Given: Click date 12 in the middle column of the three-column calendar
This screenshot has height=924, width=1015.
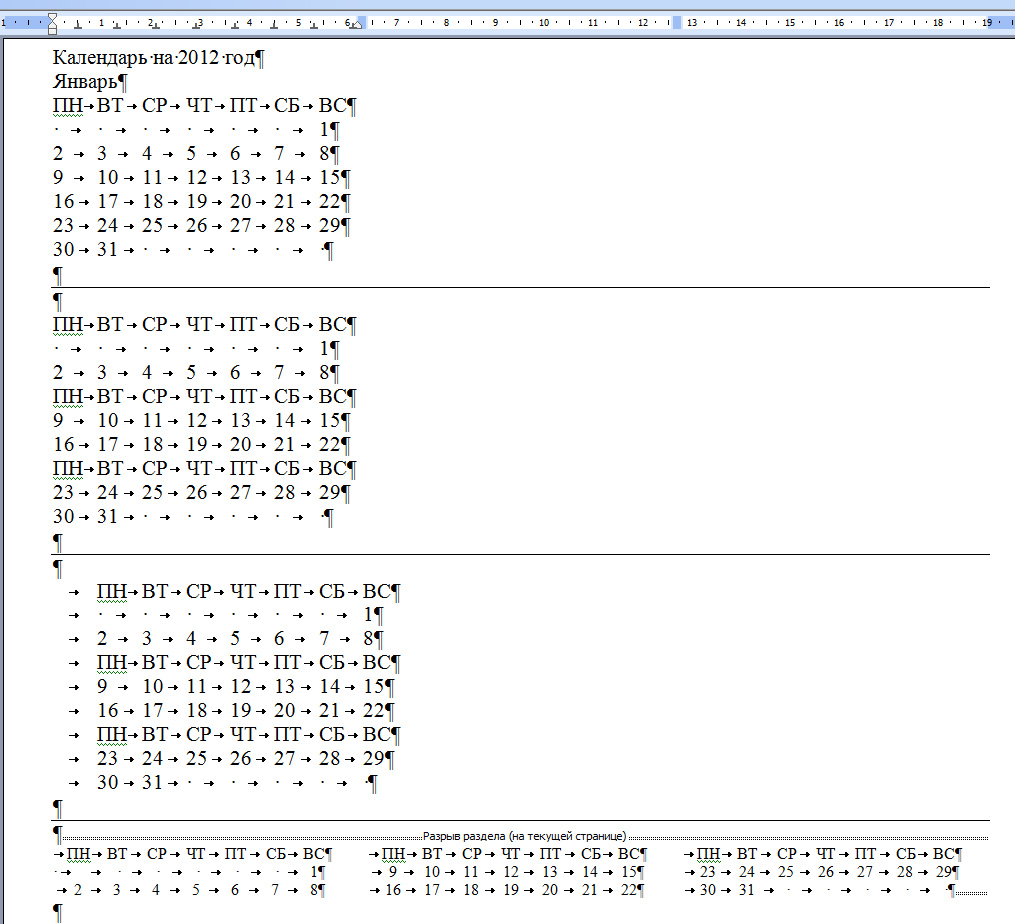Looking at the screenshot, I should click(x=511, y=872).
